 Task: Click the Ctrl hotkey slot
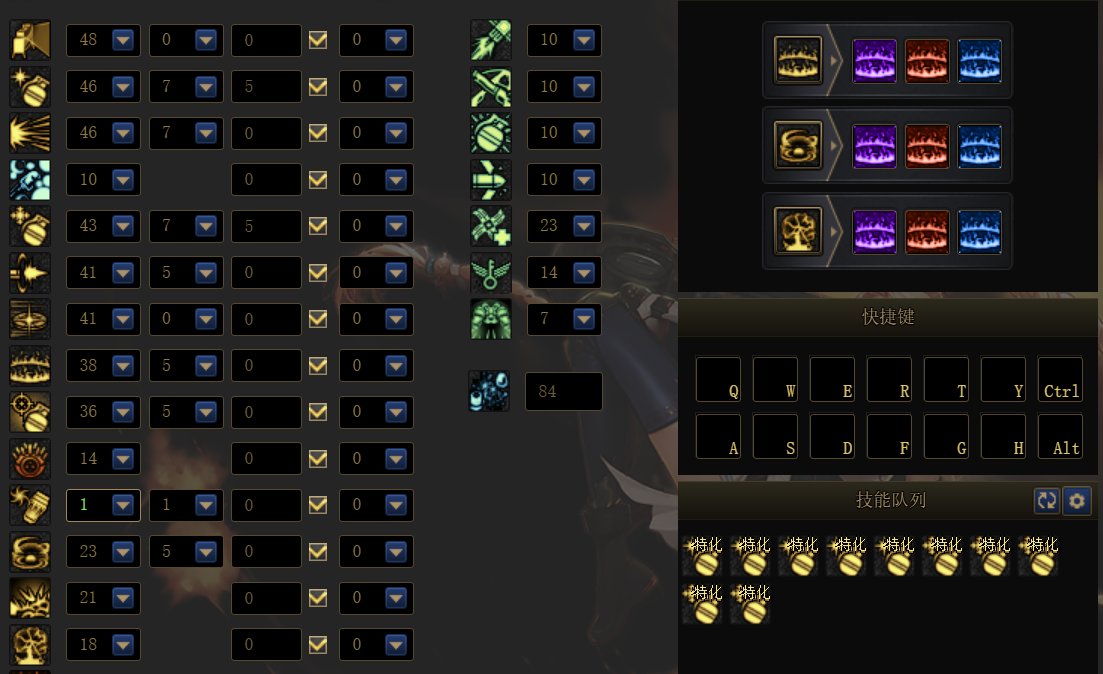(x=1060, y=379)
